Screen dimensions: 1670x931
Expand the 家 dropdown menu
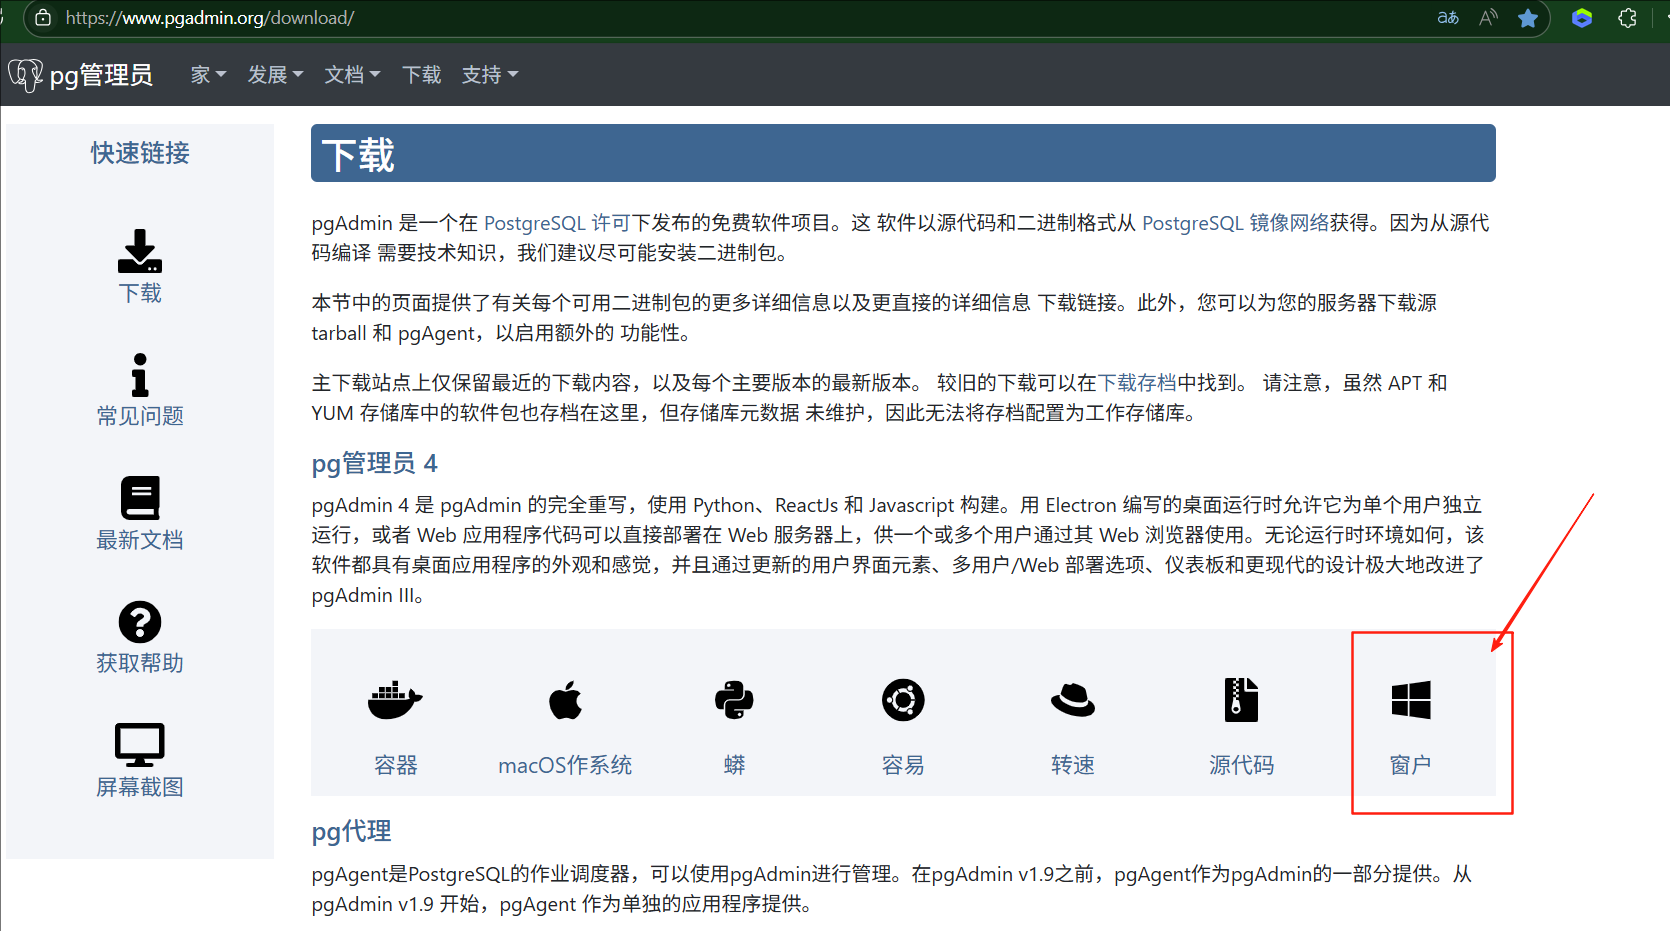click(x=208, y=75)
